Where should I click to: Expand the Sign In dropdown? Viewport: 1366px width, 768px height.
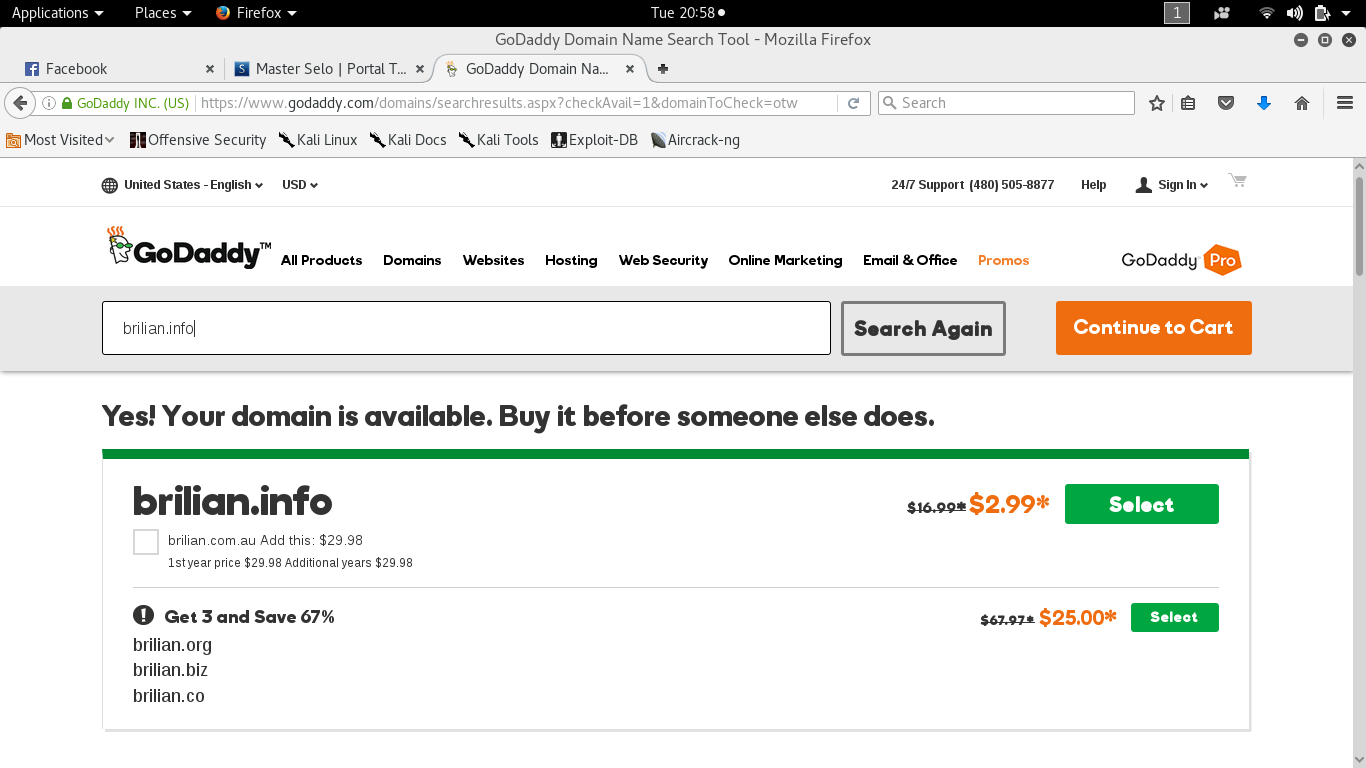(x=1172, y=185)
